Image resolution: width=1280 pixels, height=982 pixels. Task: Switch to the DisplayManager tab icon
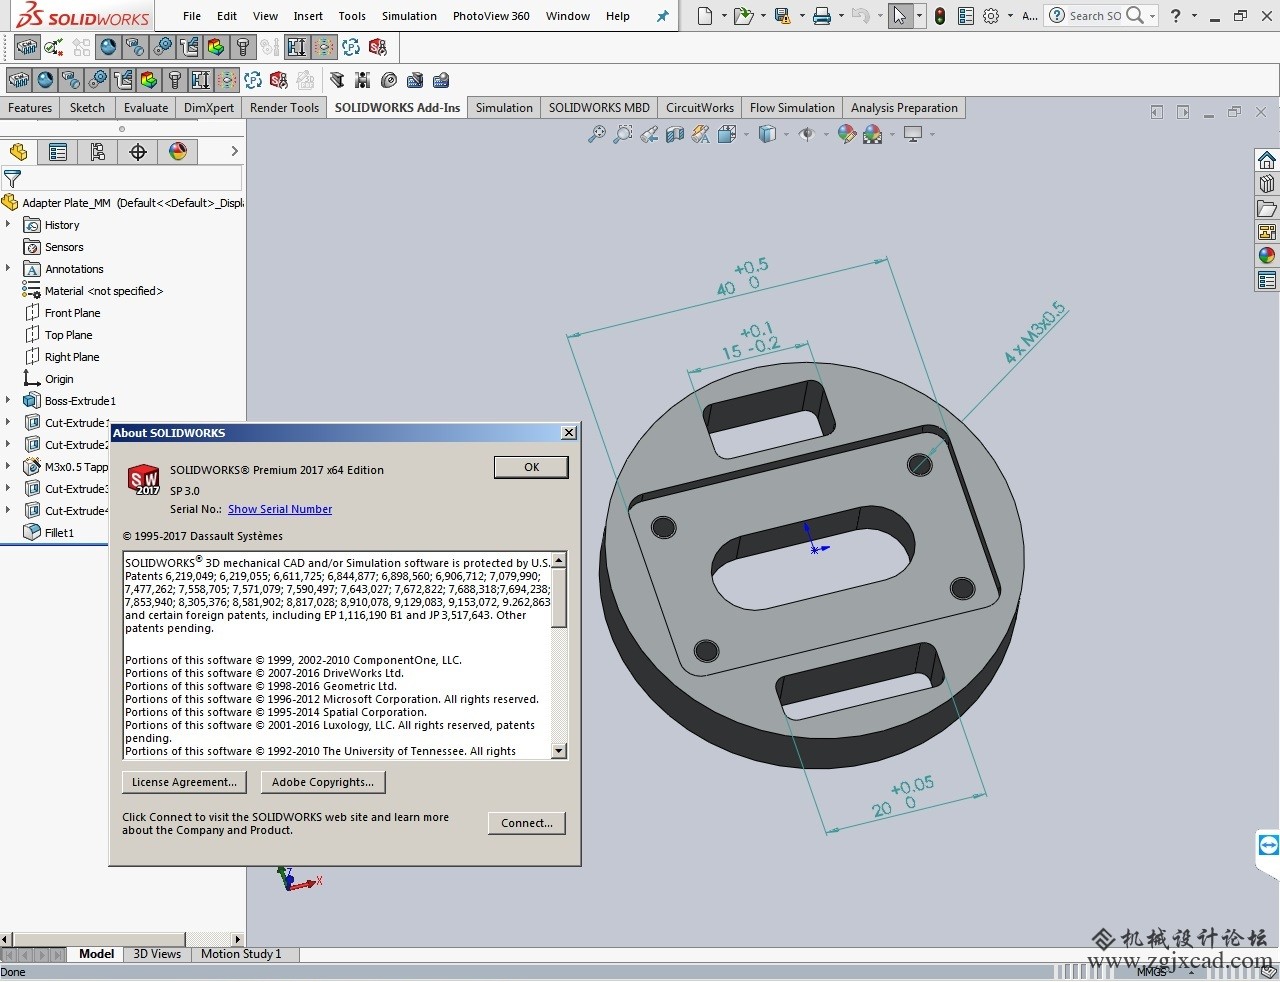click(178, 152)
